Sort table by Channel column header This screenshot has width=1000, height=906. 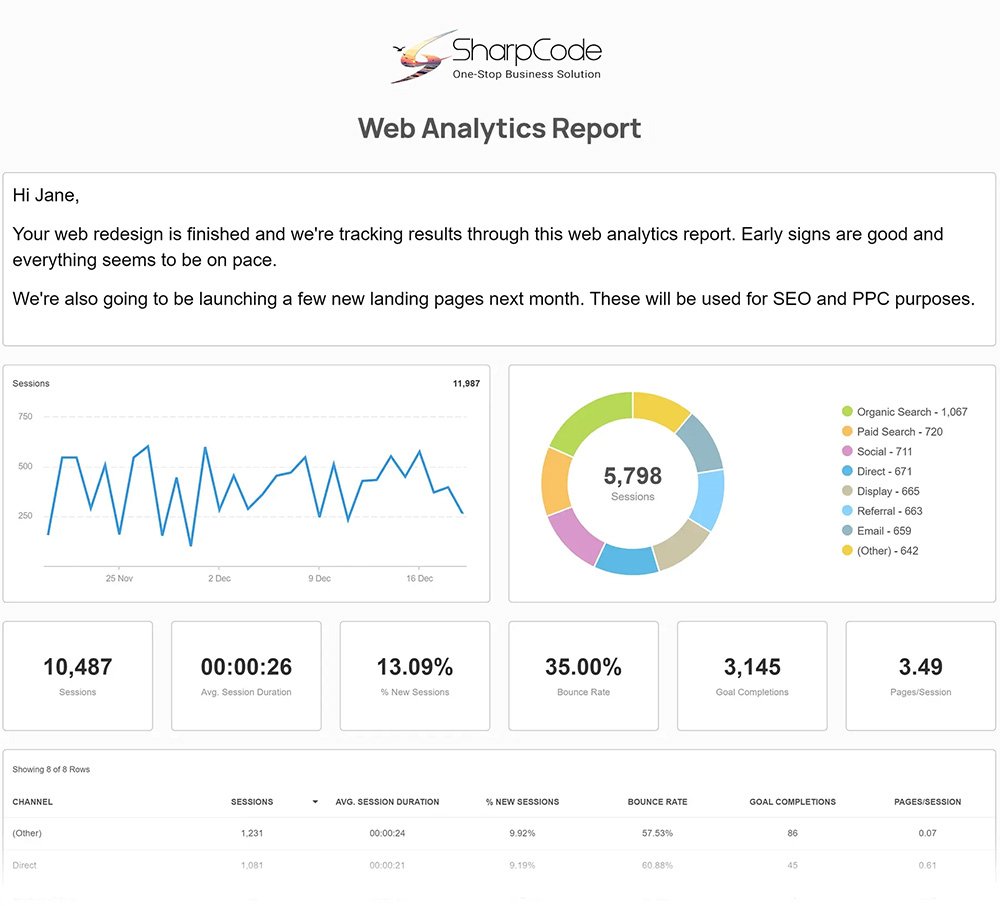(x=33, y=802)
